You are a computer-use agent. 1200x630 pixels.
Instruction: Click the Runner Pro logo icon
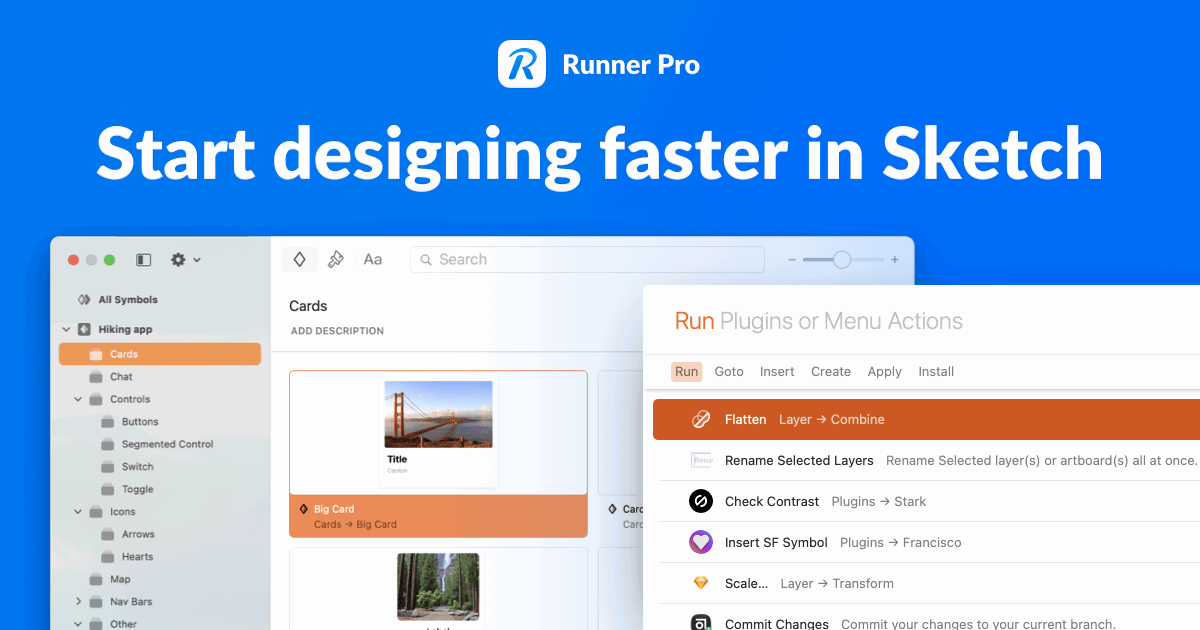(522, 64)
